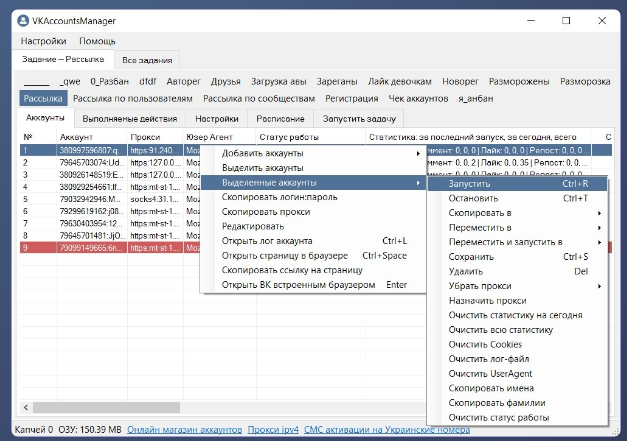Select the Задание – Рассылка tab

coord(63,59)
